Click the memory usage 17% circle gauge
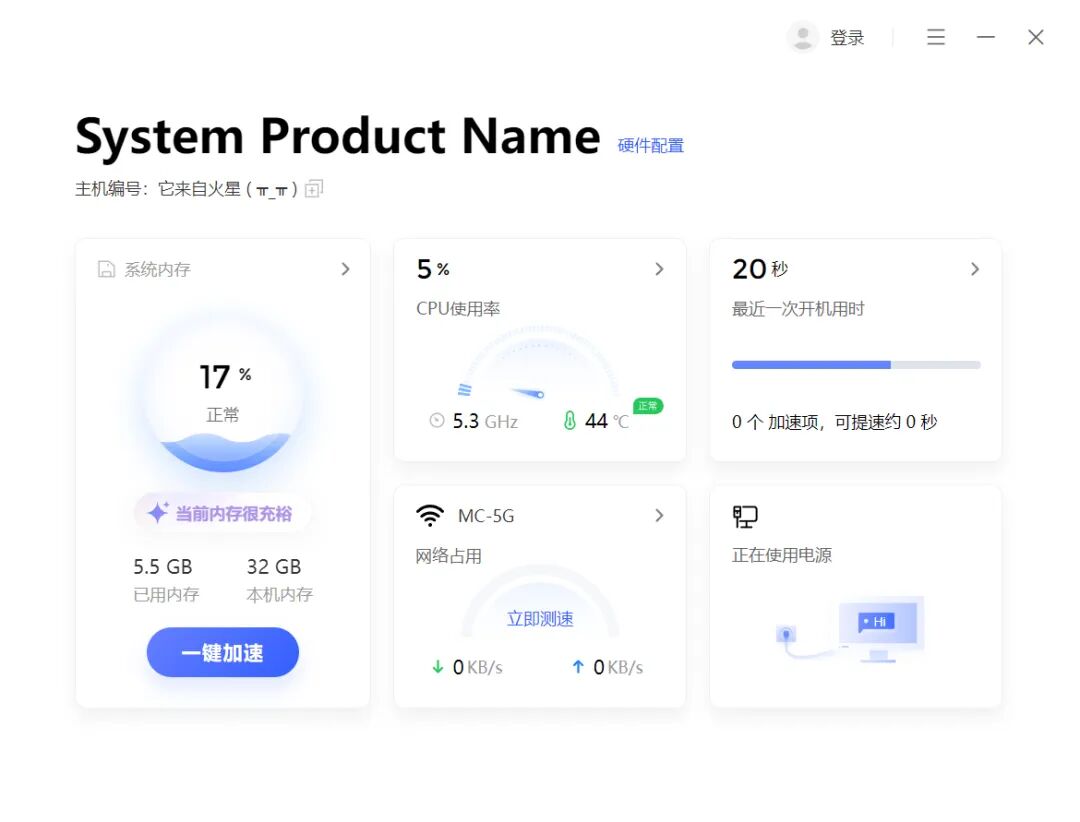The width and height of the screenshot is (1080, 822). coord(222,392)
